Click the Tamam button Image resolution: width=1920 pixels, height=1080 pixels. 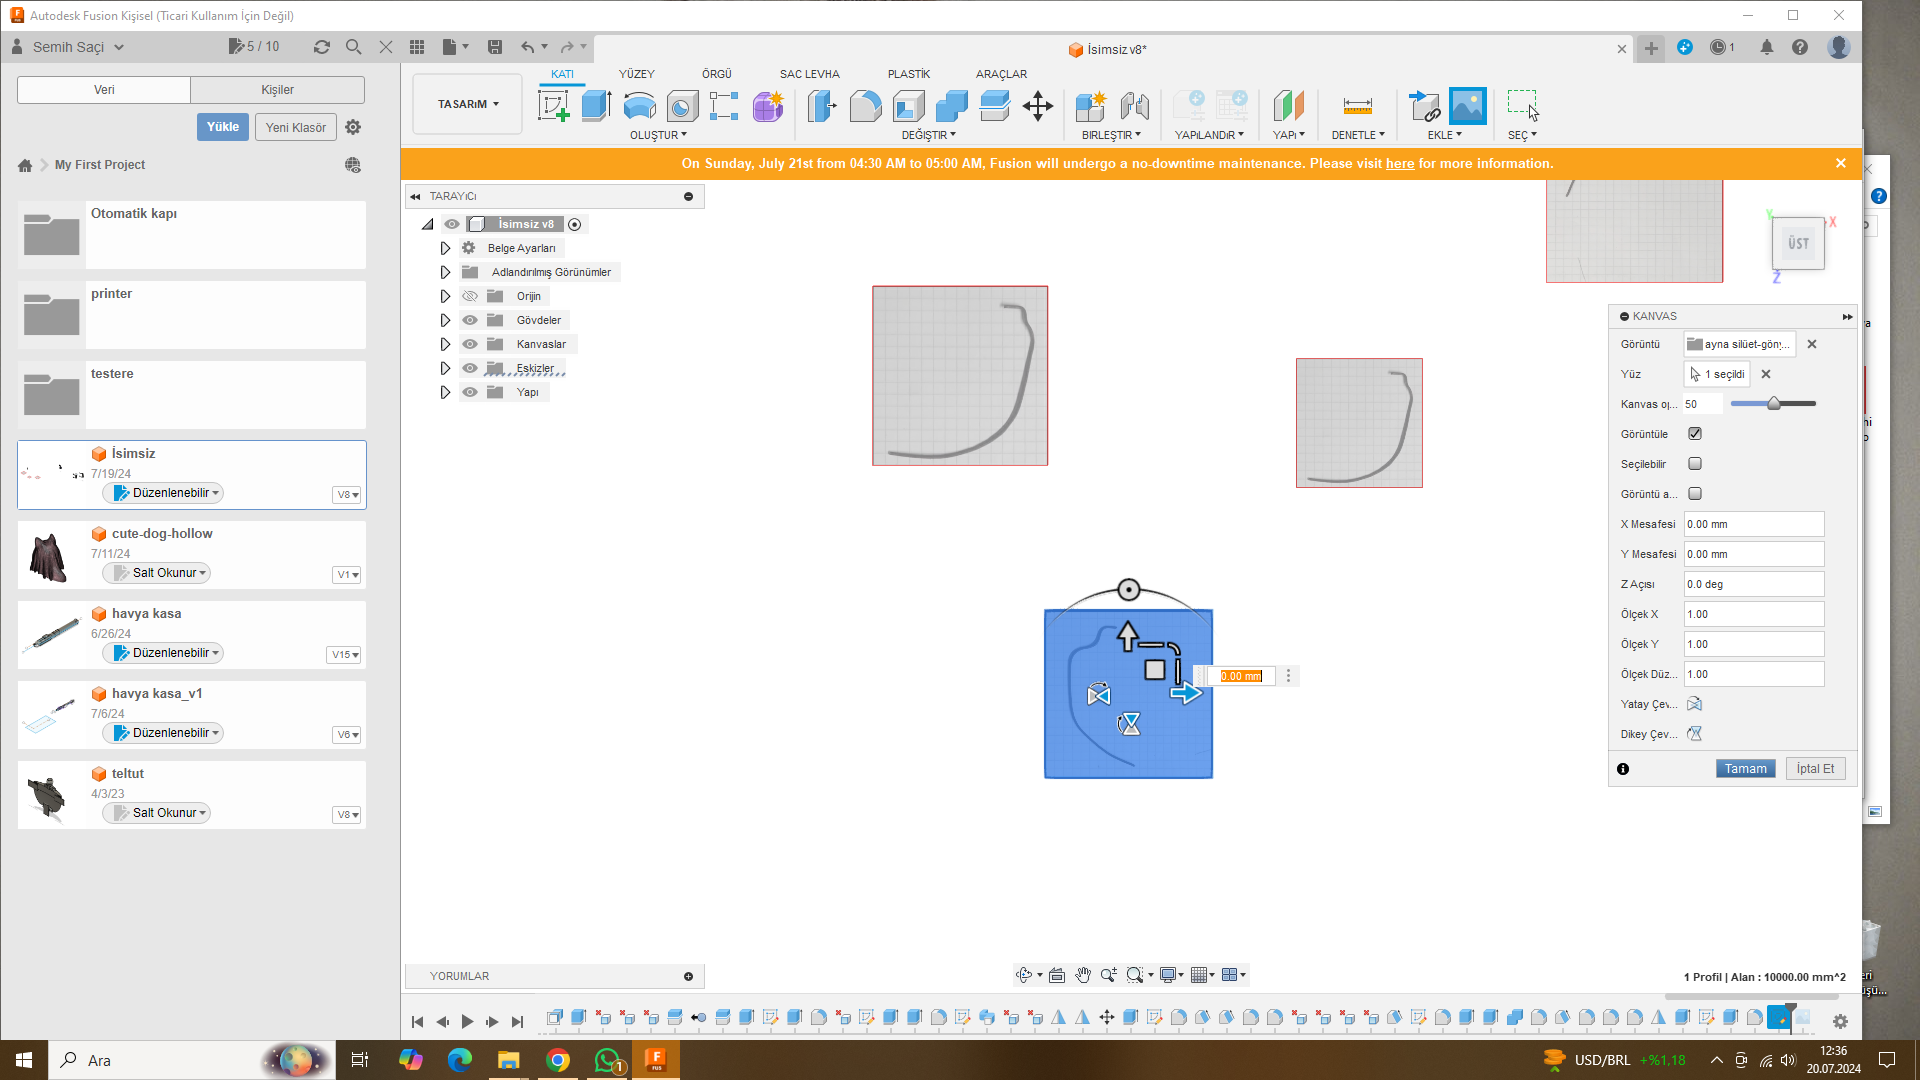(x=1745, y=769)
